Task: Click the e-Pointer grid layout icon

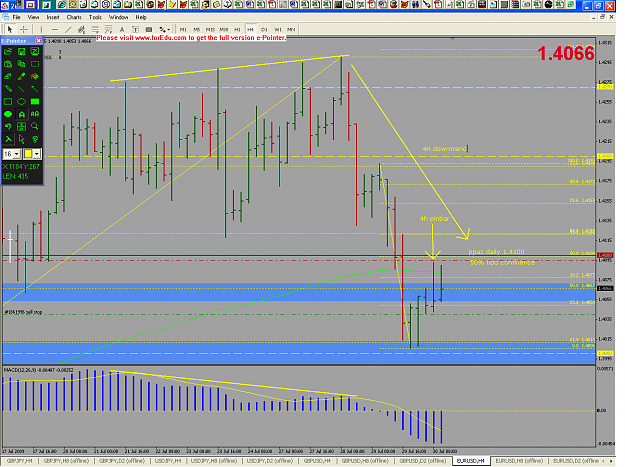Action: (22, 126)
